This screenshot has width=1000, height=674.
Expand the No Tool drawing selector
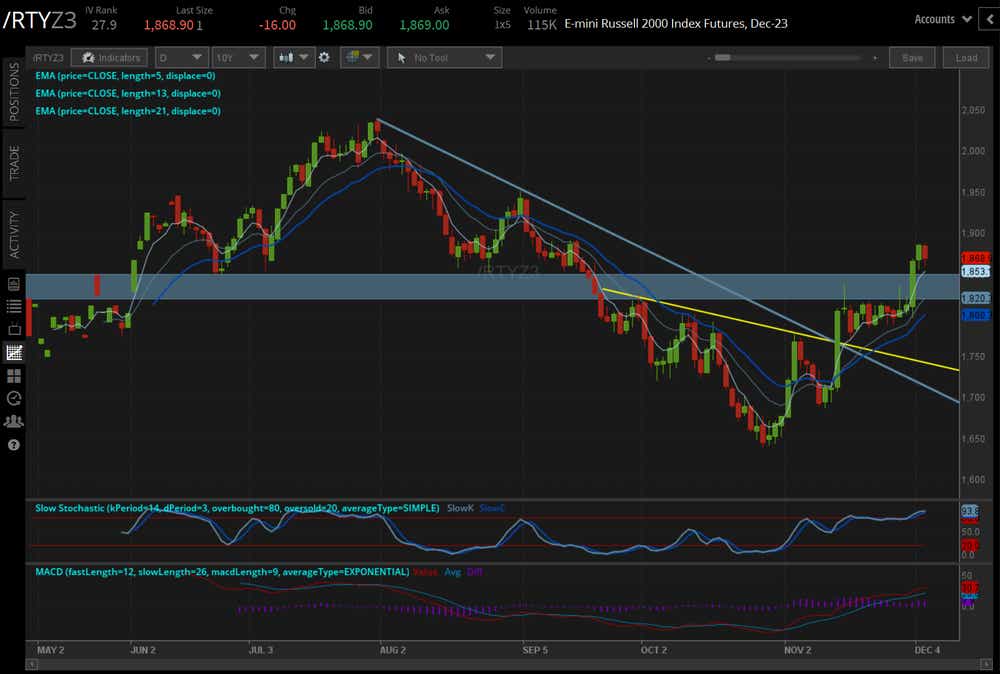coord(443,58)
